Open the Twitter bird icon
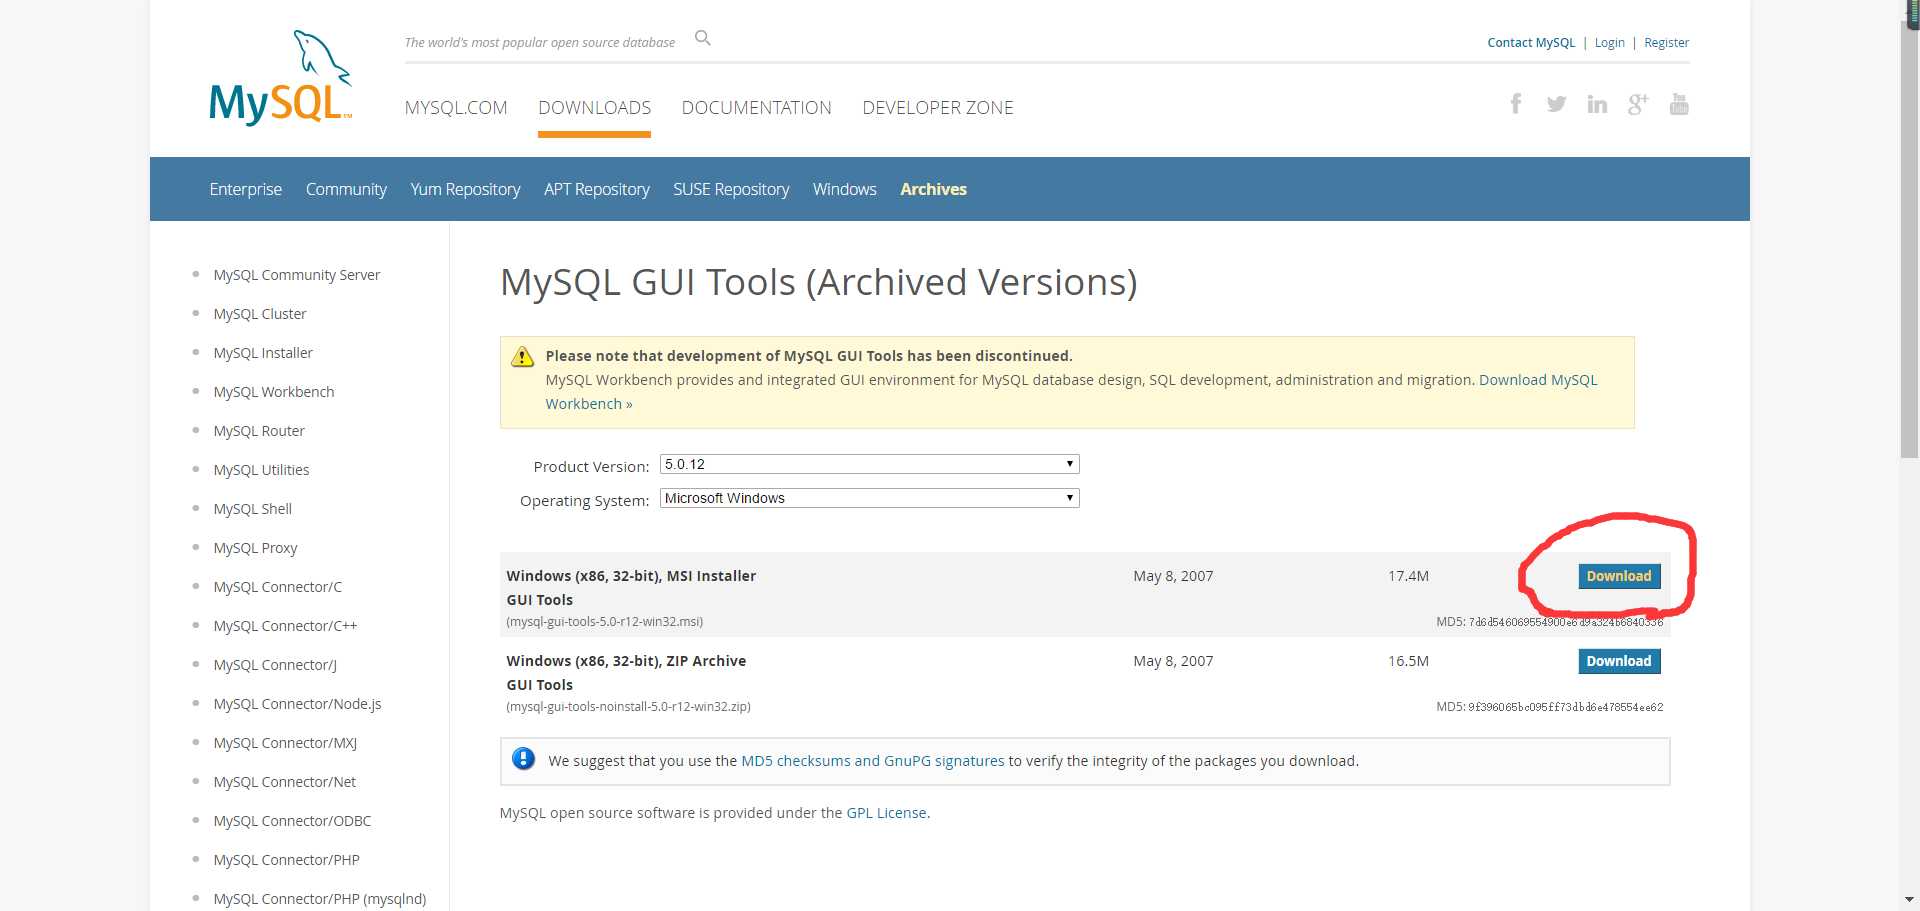Screen dimensions: 1920x911 tap(1556, 104)
